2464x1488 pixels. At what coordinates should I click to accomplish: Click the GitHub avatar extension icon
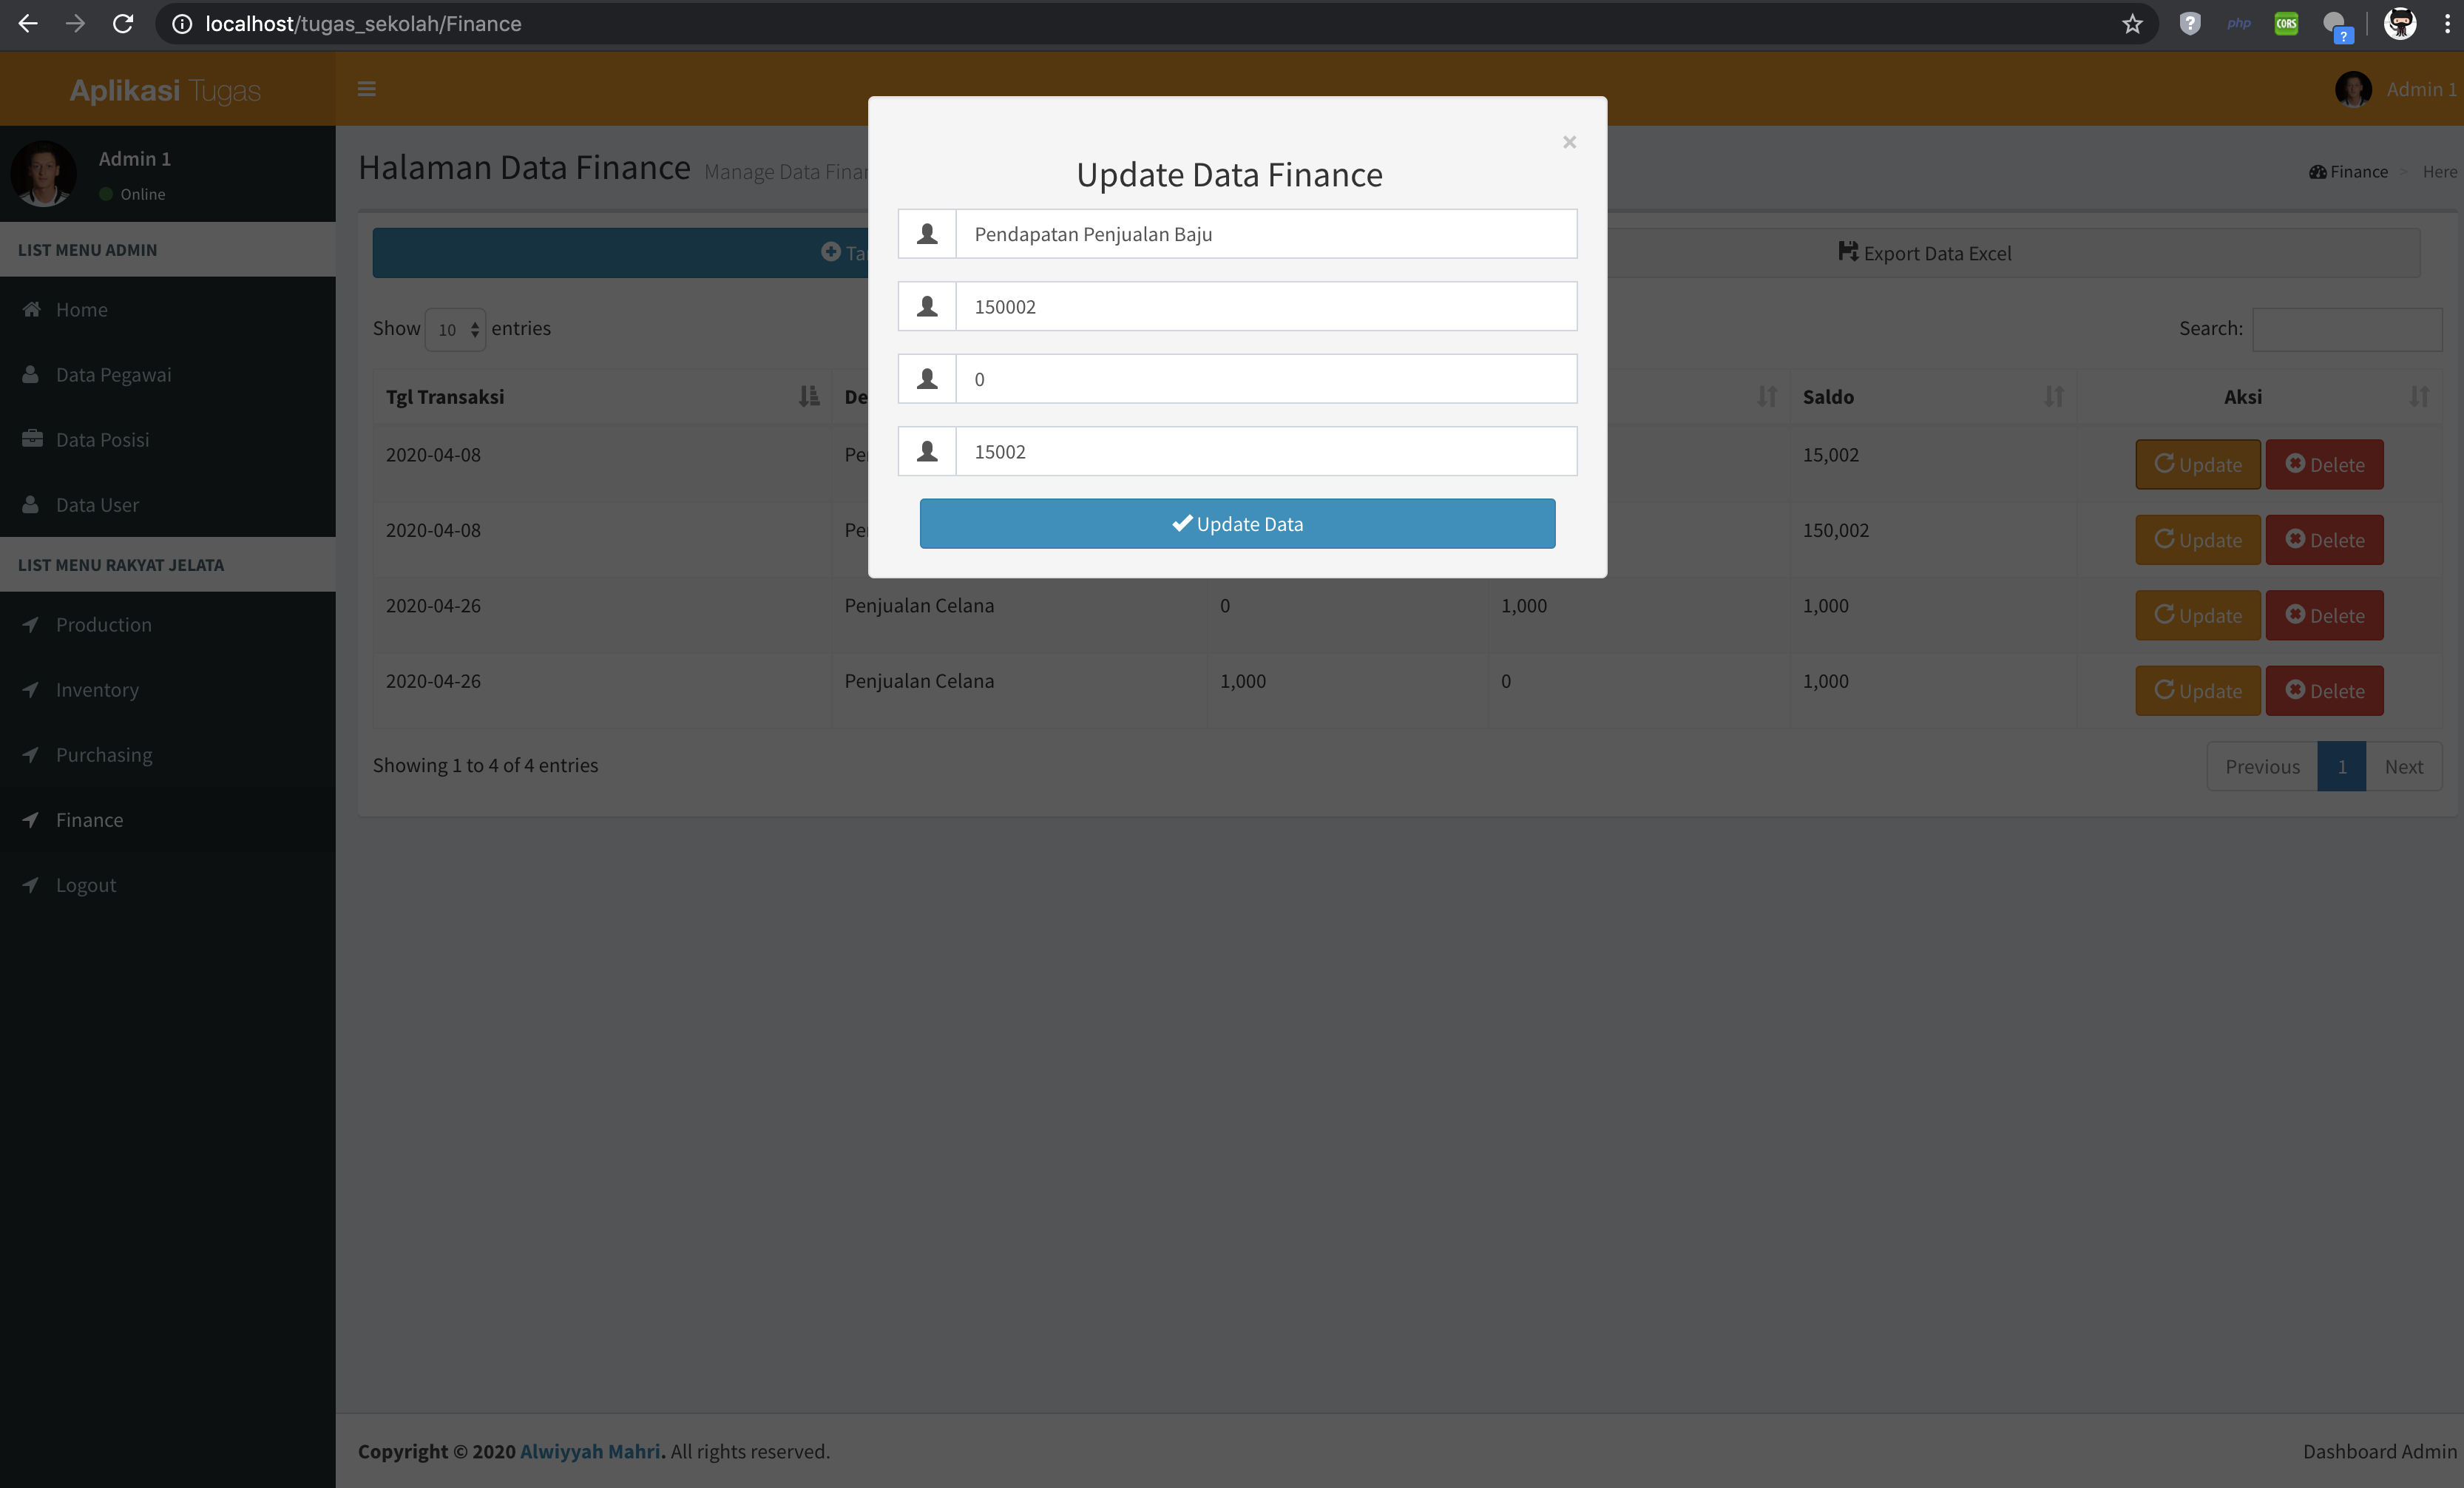pos(2400,23)
